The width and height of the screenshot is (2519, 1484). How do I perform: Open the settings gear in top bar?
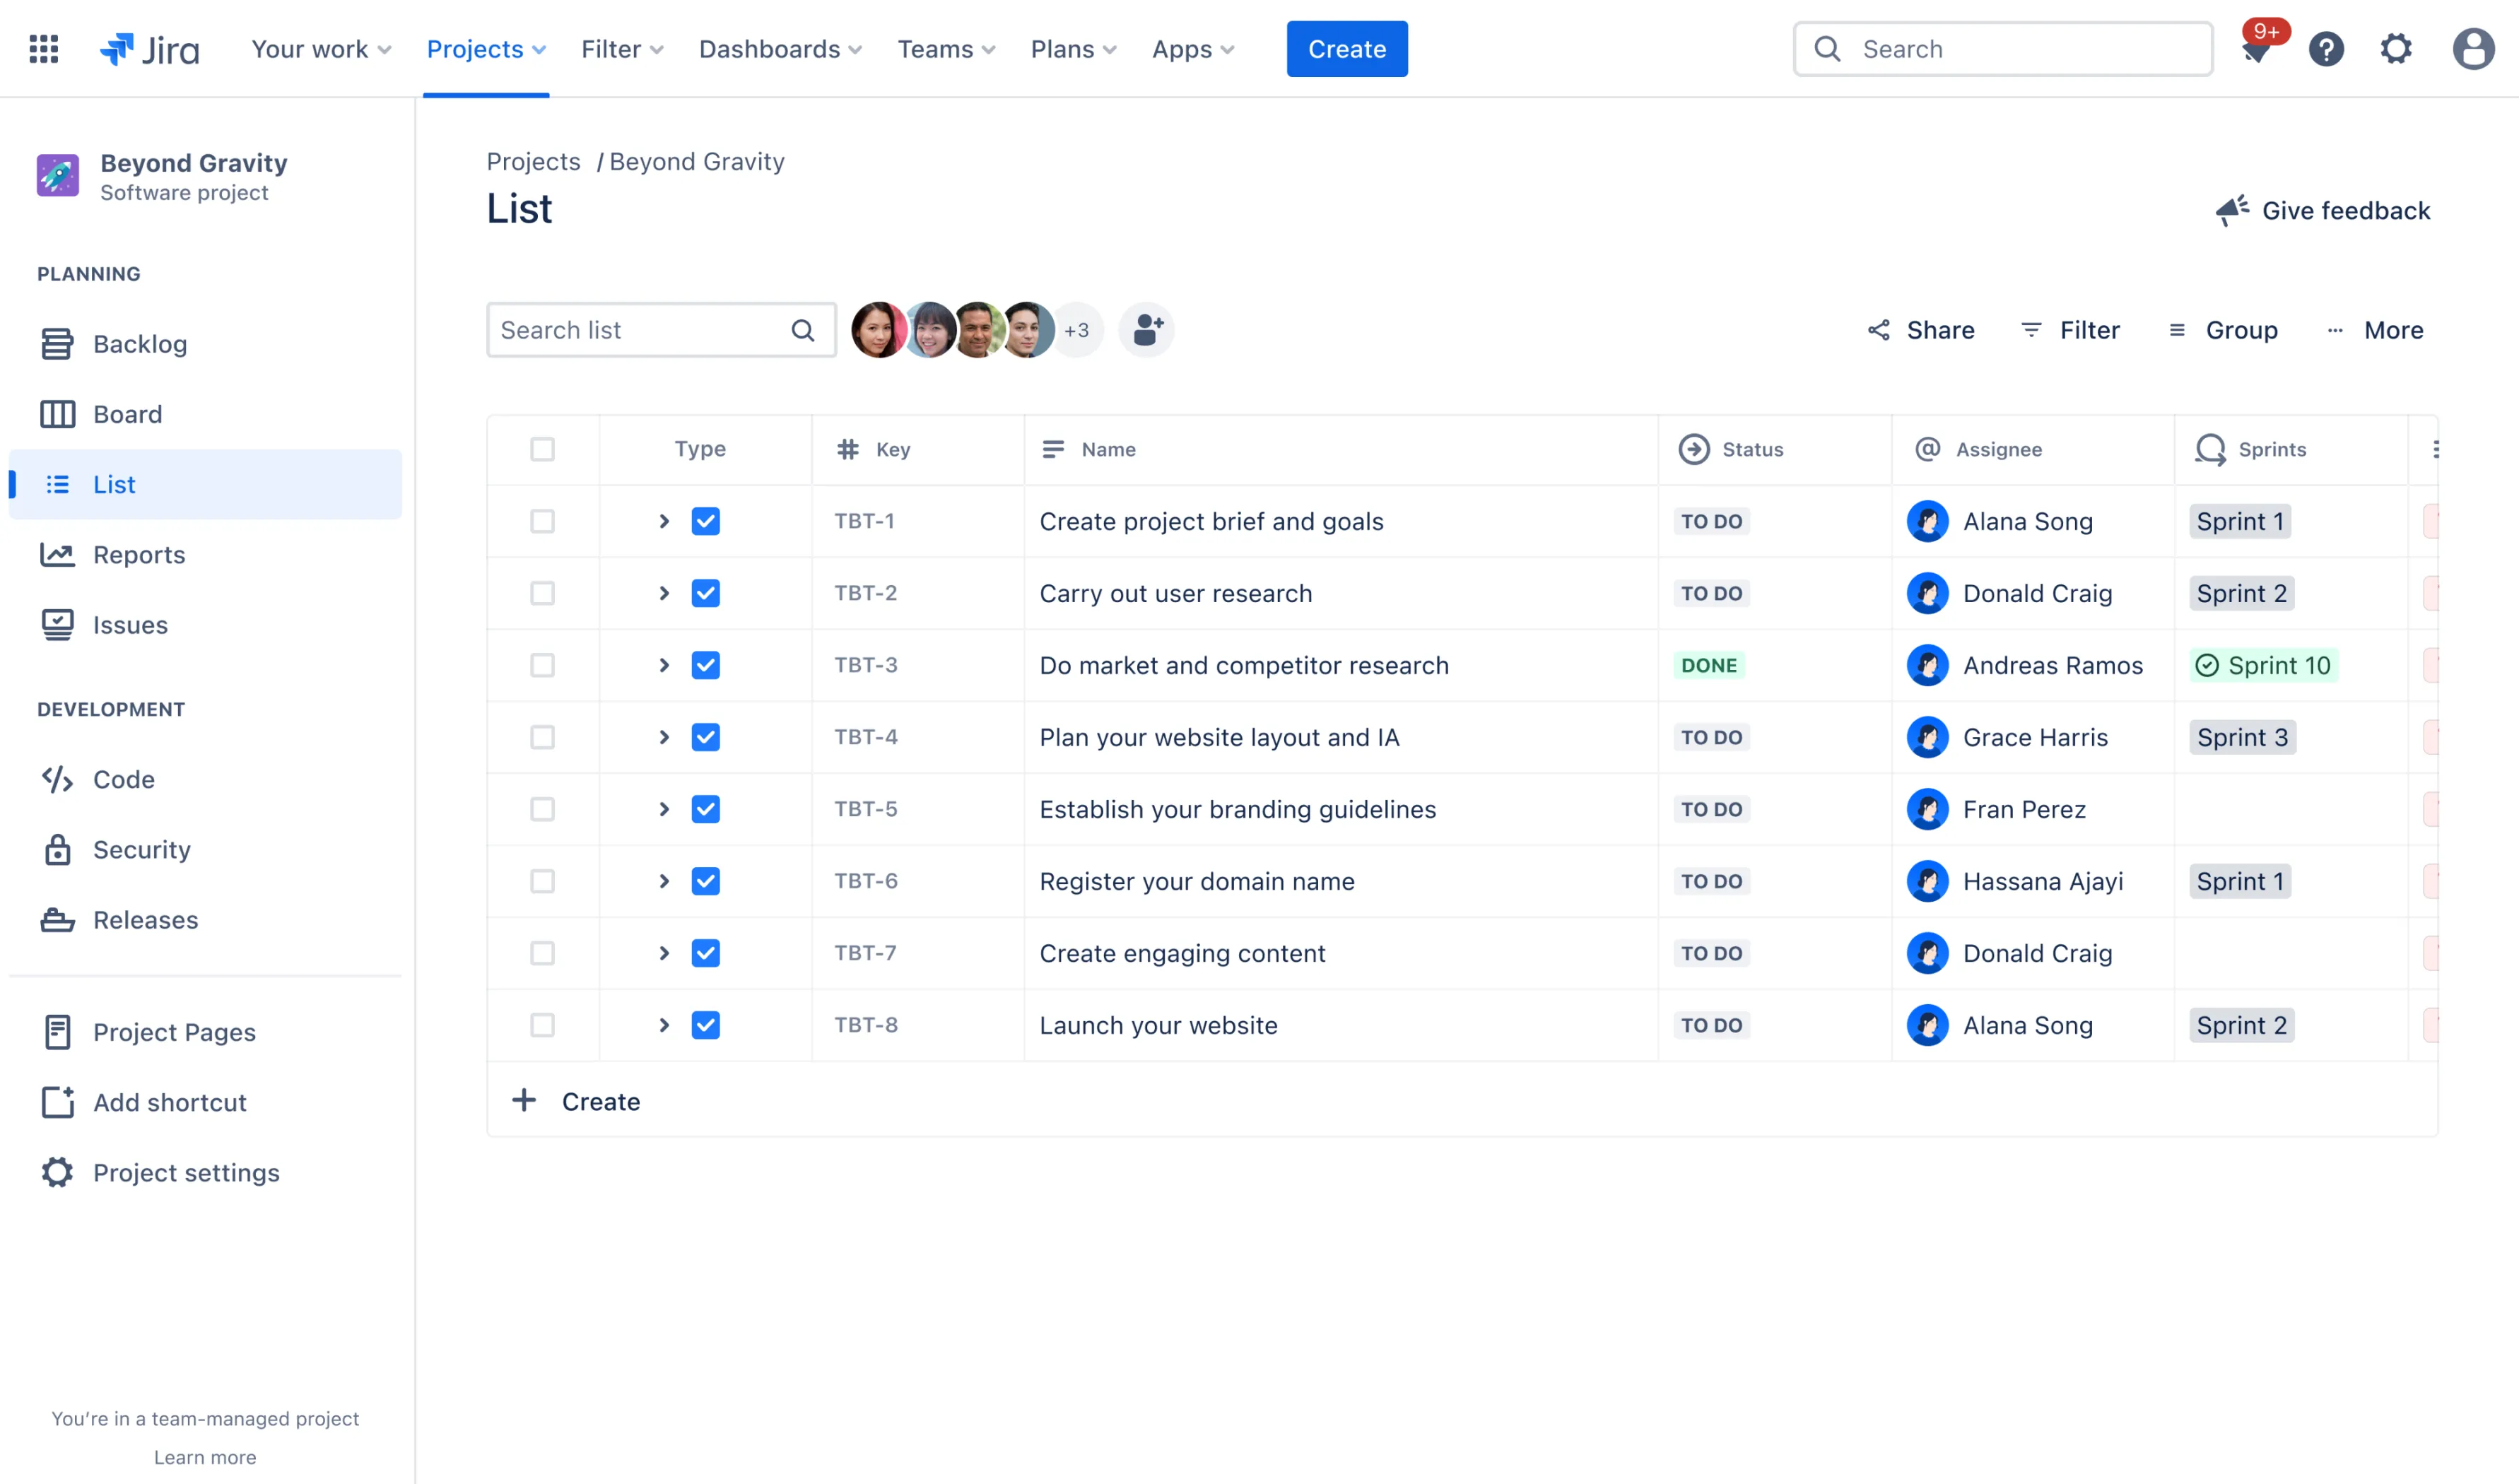pos(2395,49)
